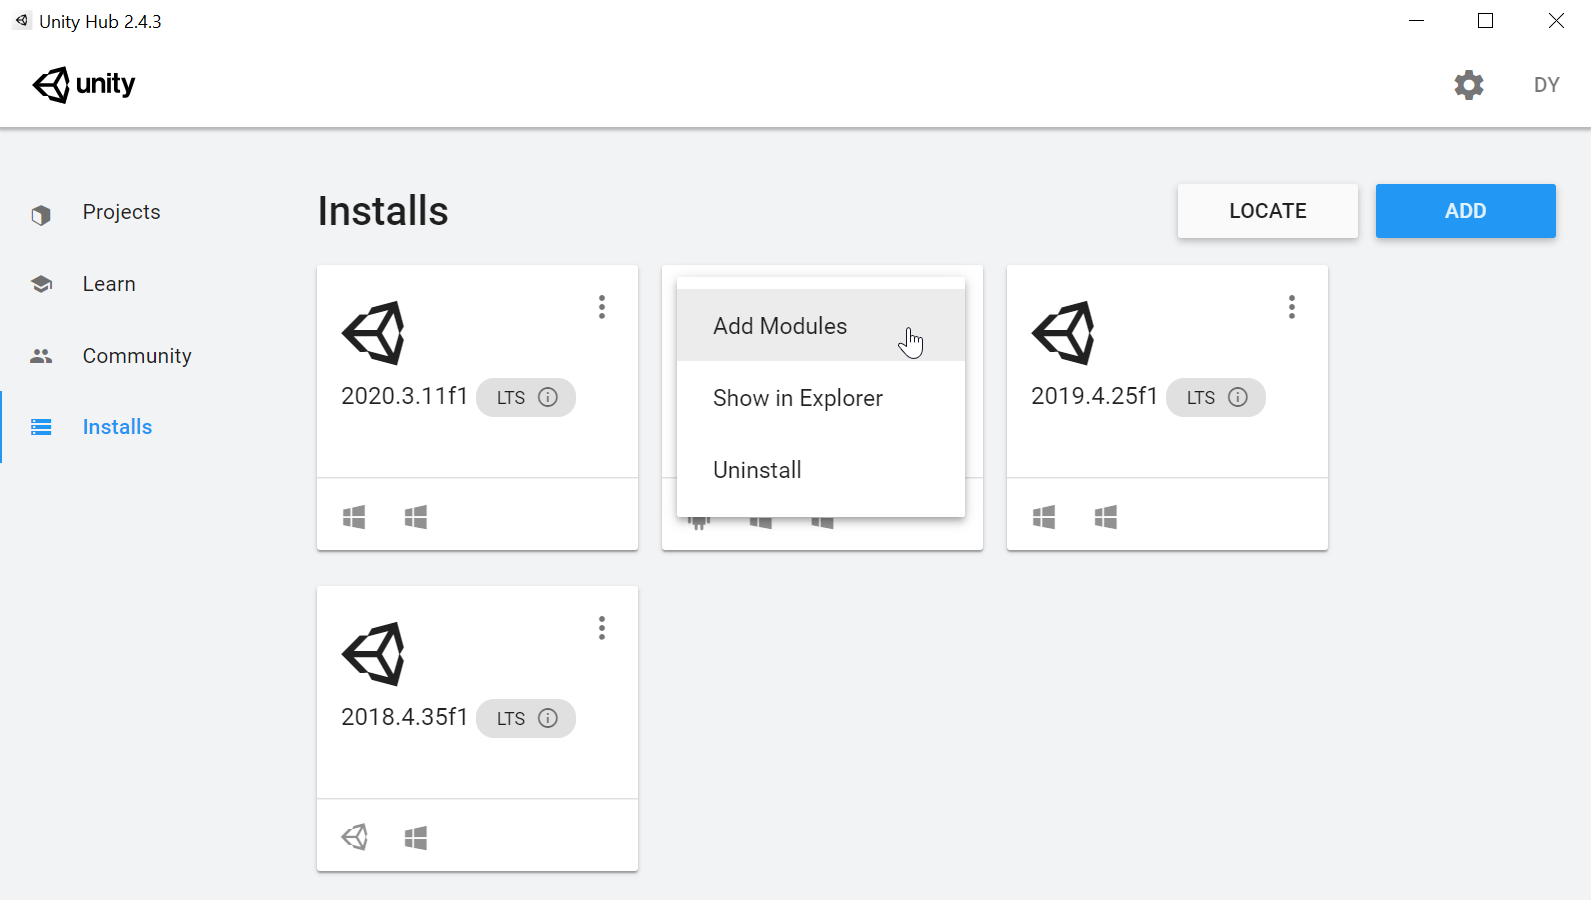The width and height of the screenshot is (1591, 900).
Task: Choose Show in Explorer from the context menu
Action: (797, 398)
